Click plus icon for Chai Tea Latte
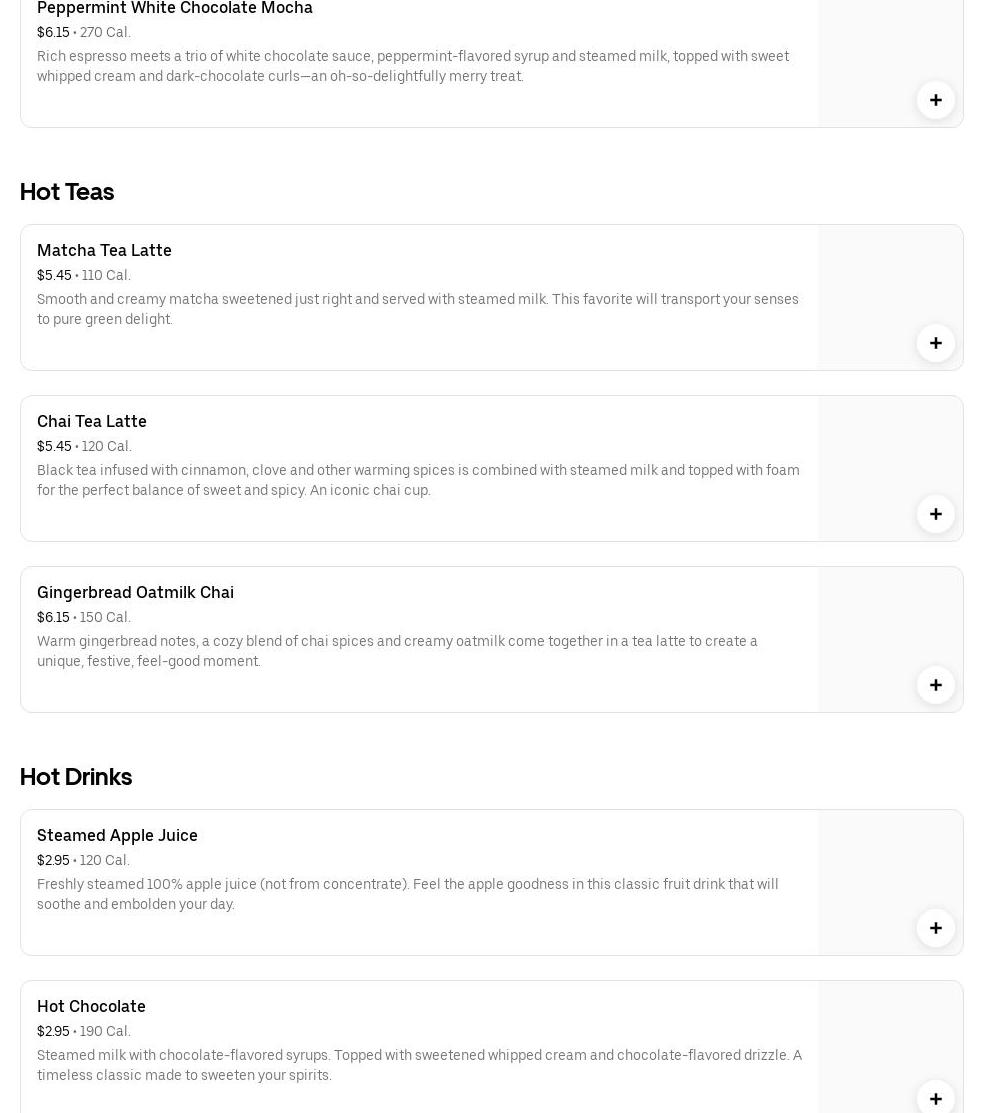Image resolution: width=984 pixels, height=1113 pixels. point(935,514)
